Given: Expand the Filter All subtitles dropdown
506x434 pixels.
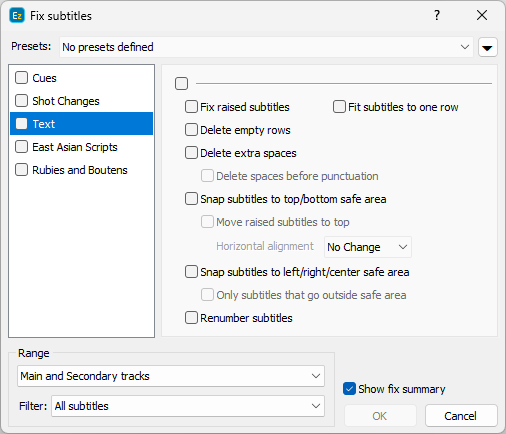Looking at the screenshot, I should tap(188, 406).
